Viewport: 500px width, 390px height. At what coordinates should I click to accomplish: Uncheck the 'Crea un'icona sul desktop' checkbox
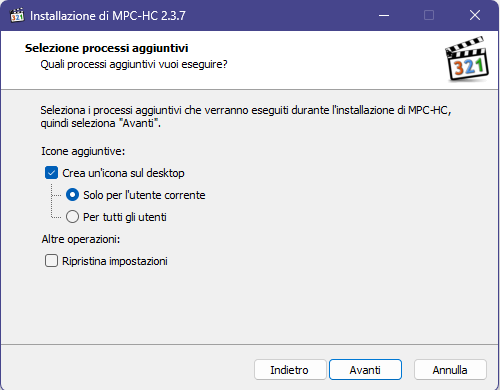point(51,173)
